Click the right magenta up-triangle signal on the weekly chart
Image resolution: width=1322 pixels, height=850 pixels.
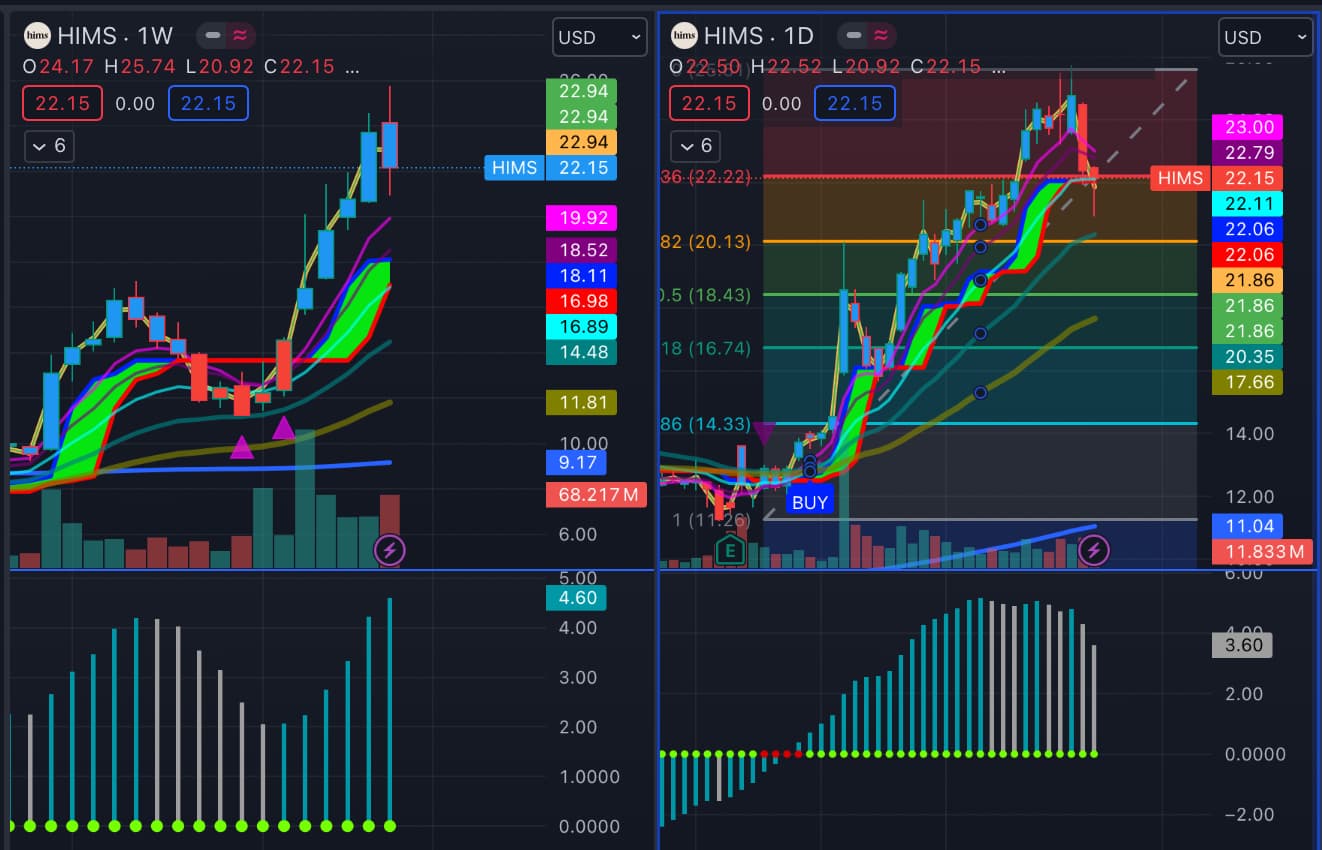coord(283,428)
